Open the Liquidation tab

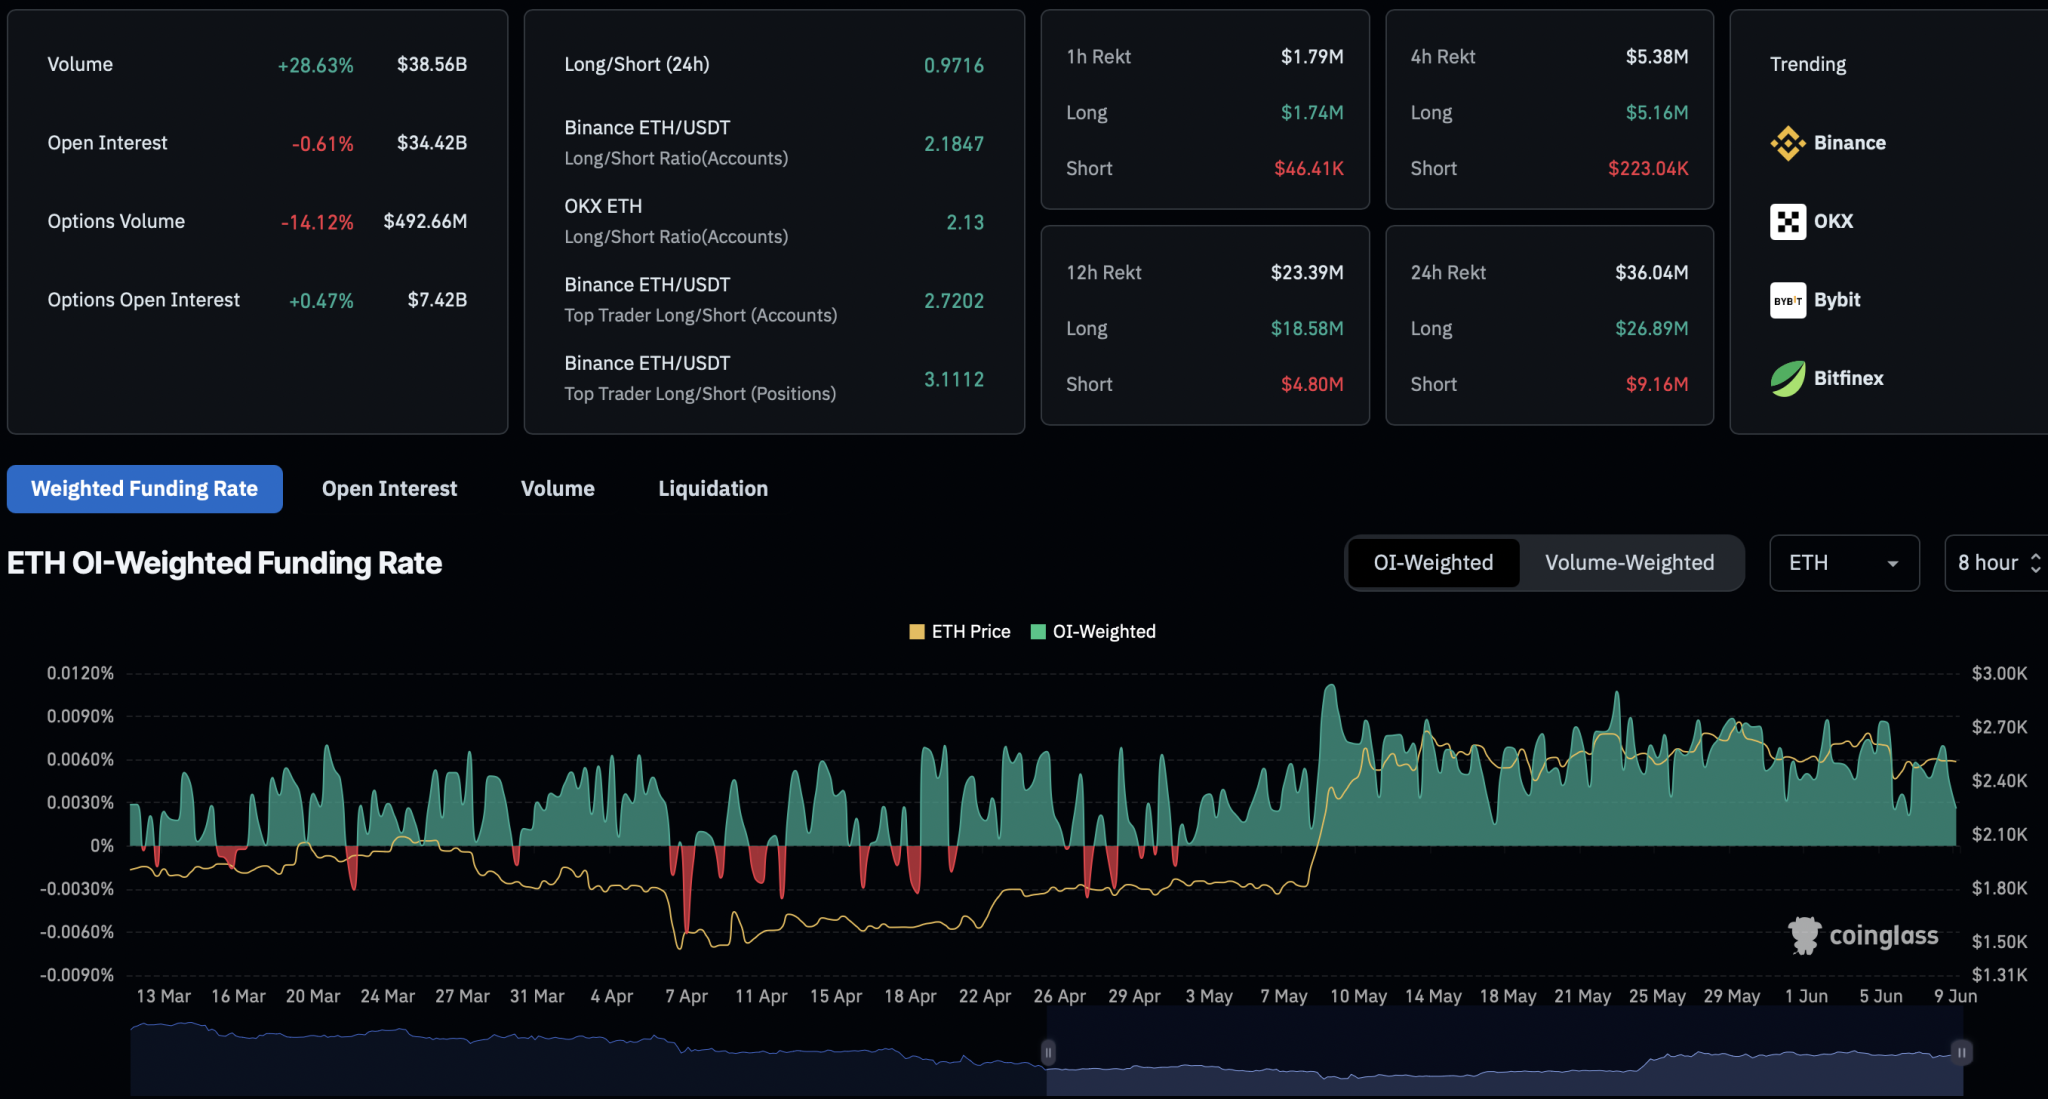(713, 489)
